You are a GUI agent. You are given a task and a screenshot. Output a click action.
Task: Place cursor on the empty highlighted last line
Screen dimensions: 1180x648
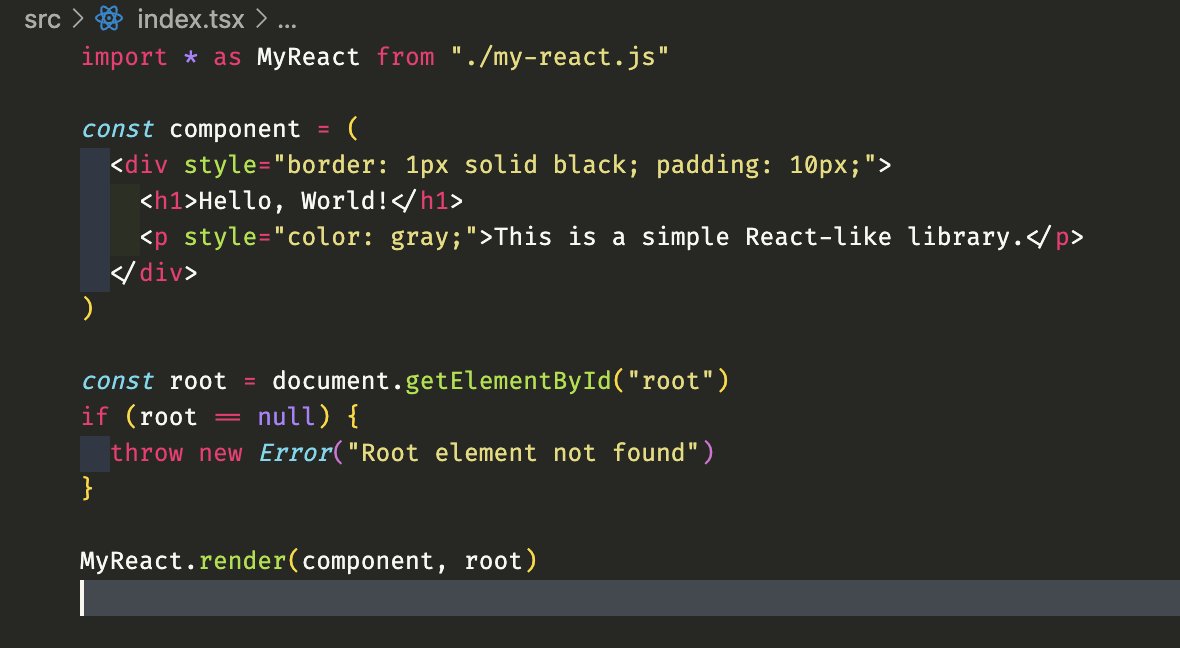click(x=630, y=598)
